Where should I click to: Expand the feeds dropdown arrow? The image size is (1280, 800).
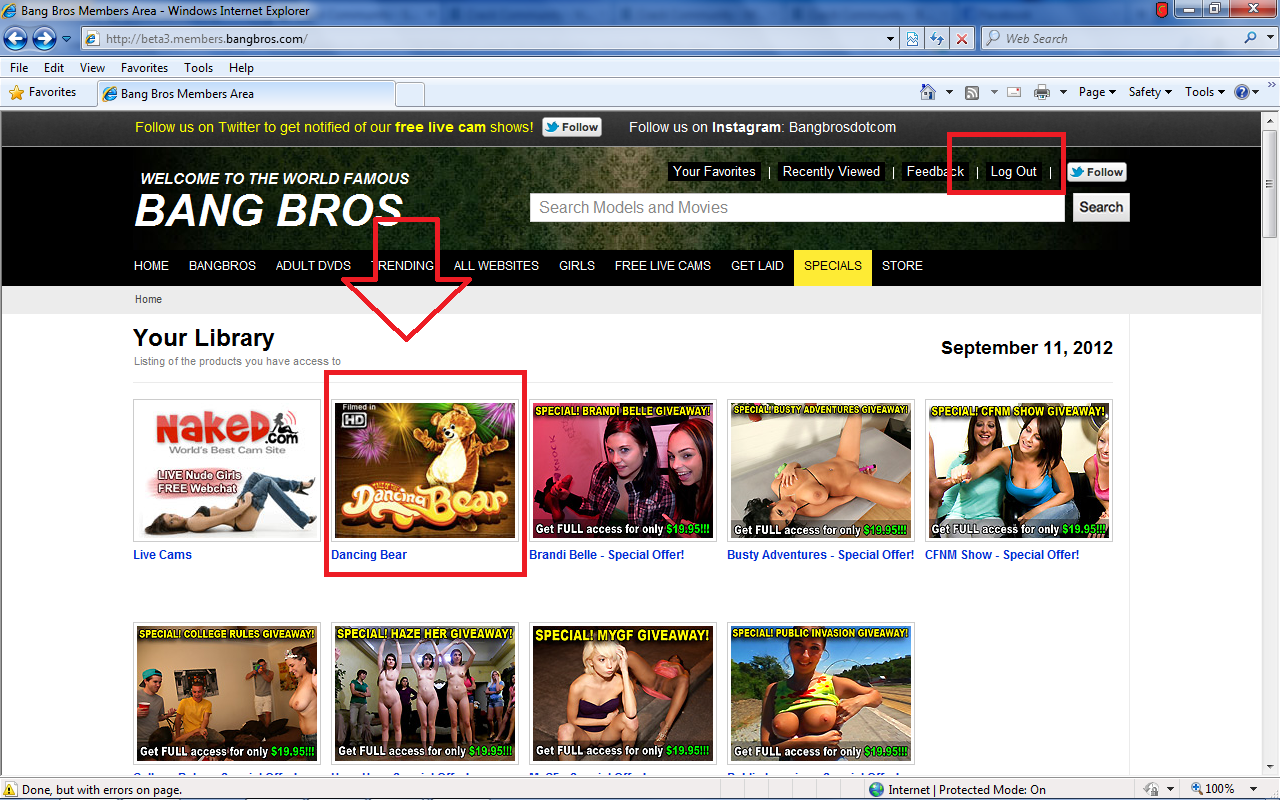[994, 92]
